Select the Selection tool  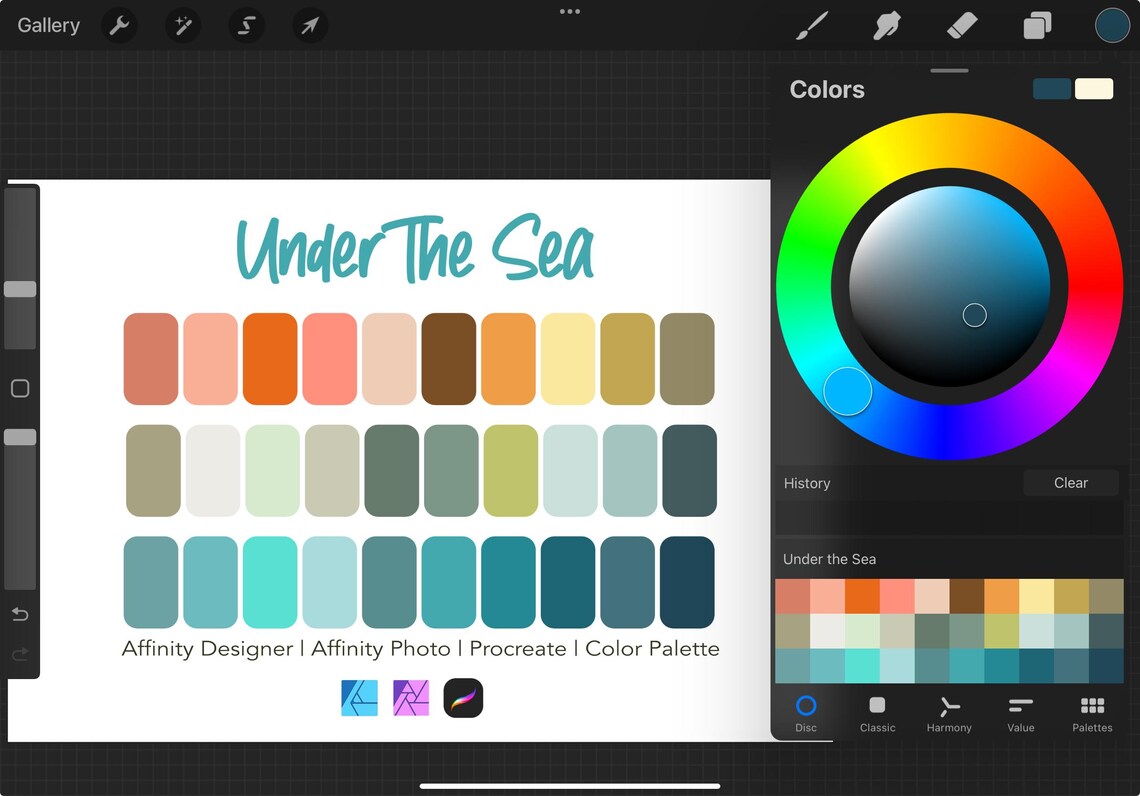point(246,25)
